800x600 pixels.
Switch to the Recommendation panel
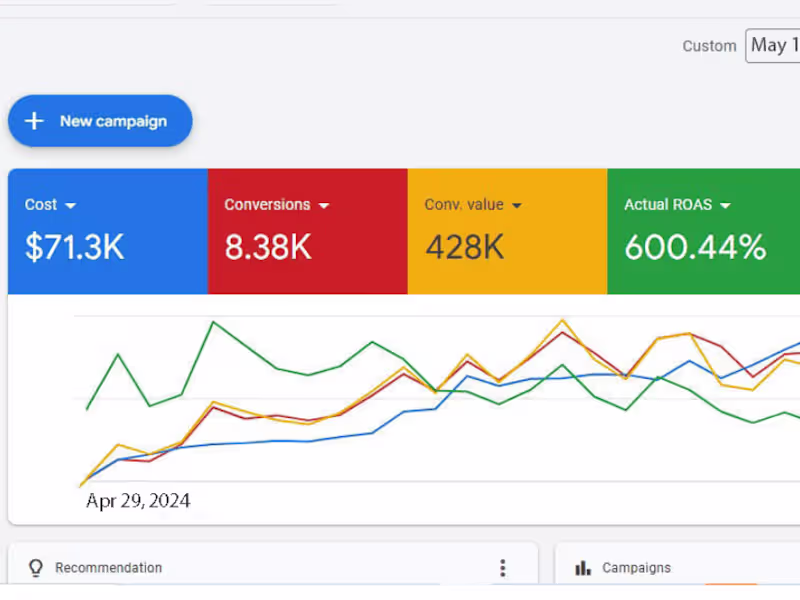(108, 567)
